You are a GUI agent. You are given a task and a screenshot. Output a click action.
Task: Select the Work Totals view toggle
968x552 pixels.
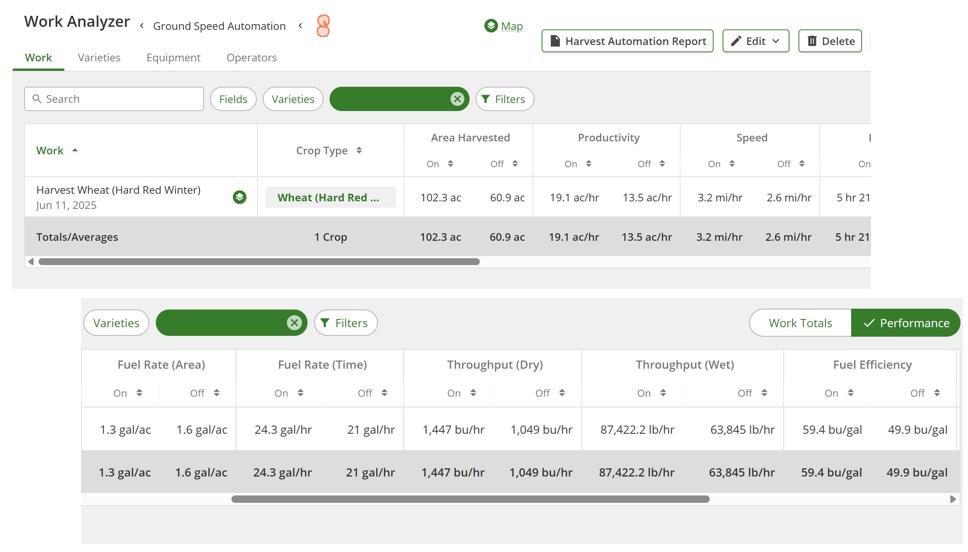click(x=800, y=323)
